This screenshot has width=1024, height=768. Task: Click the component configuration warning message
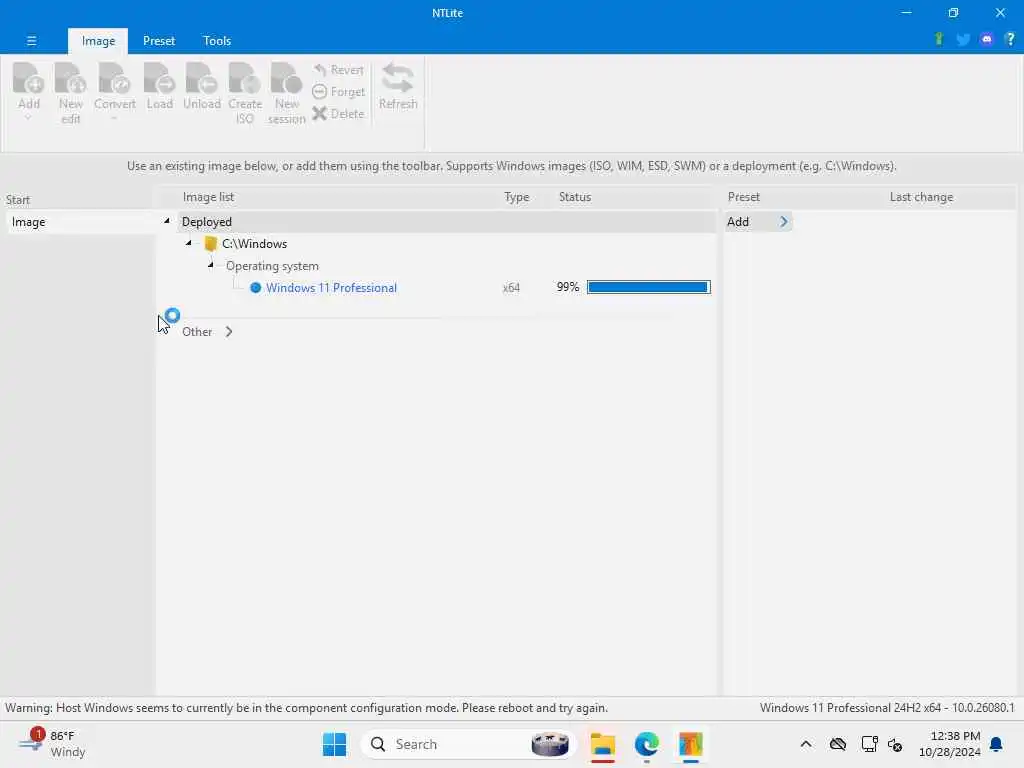[306, 708]
